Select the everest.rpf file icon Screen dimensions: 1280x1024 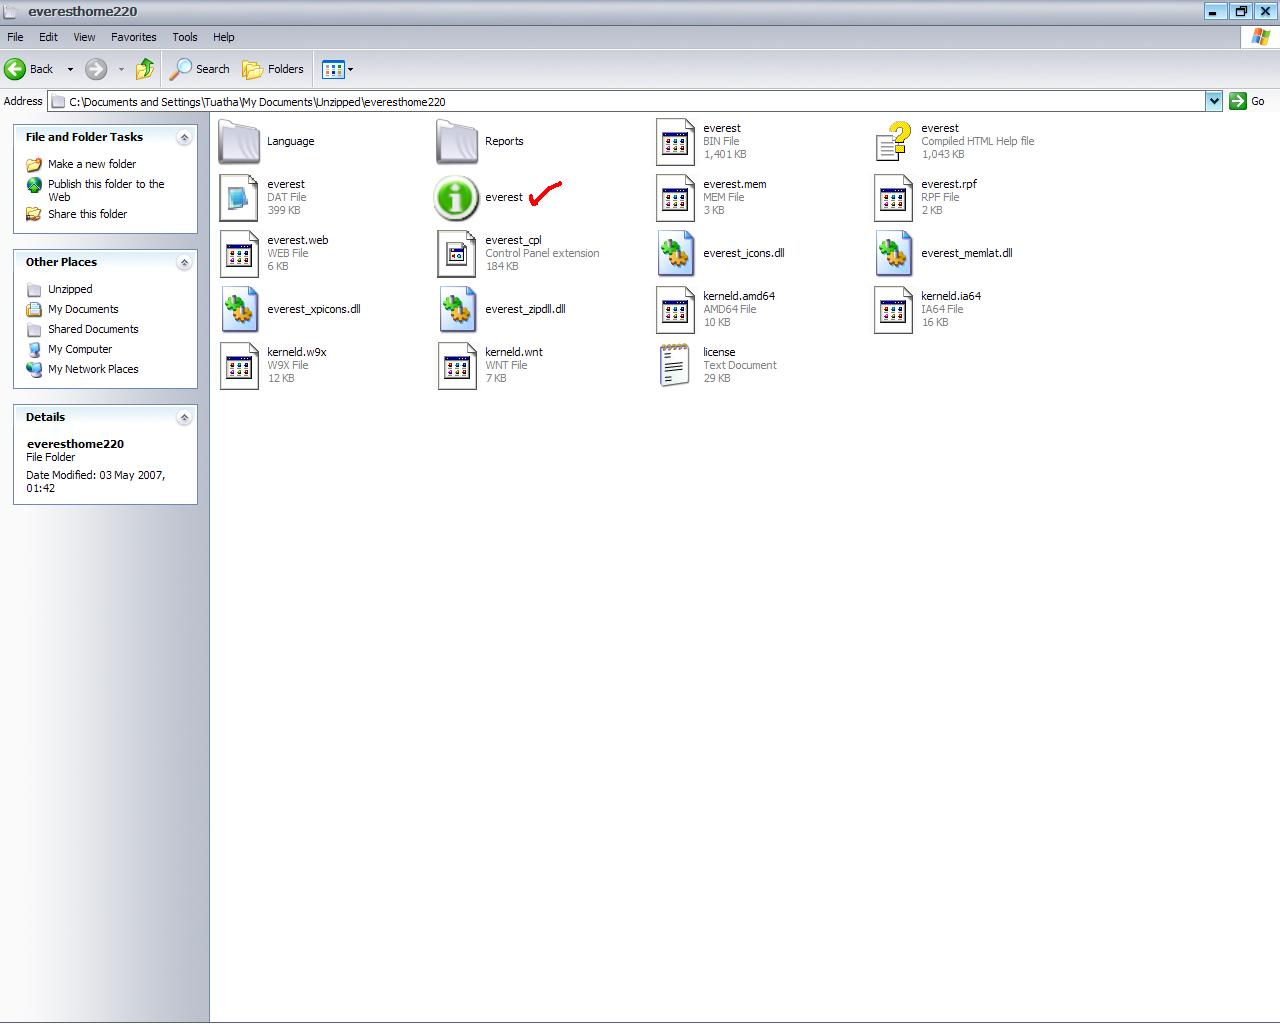pos(893,198)
